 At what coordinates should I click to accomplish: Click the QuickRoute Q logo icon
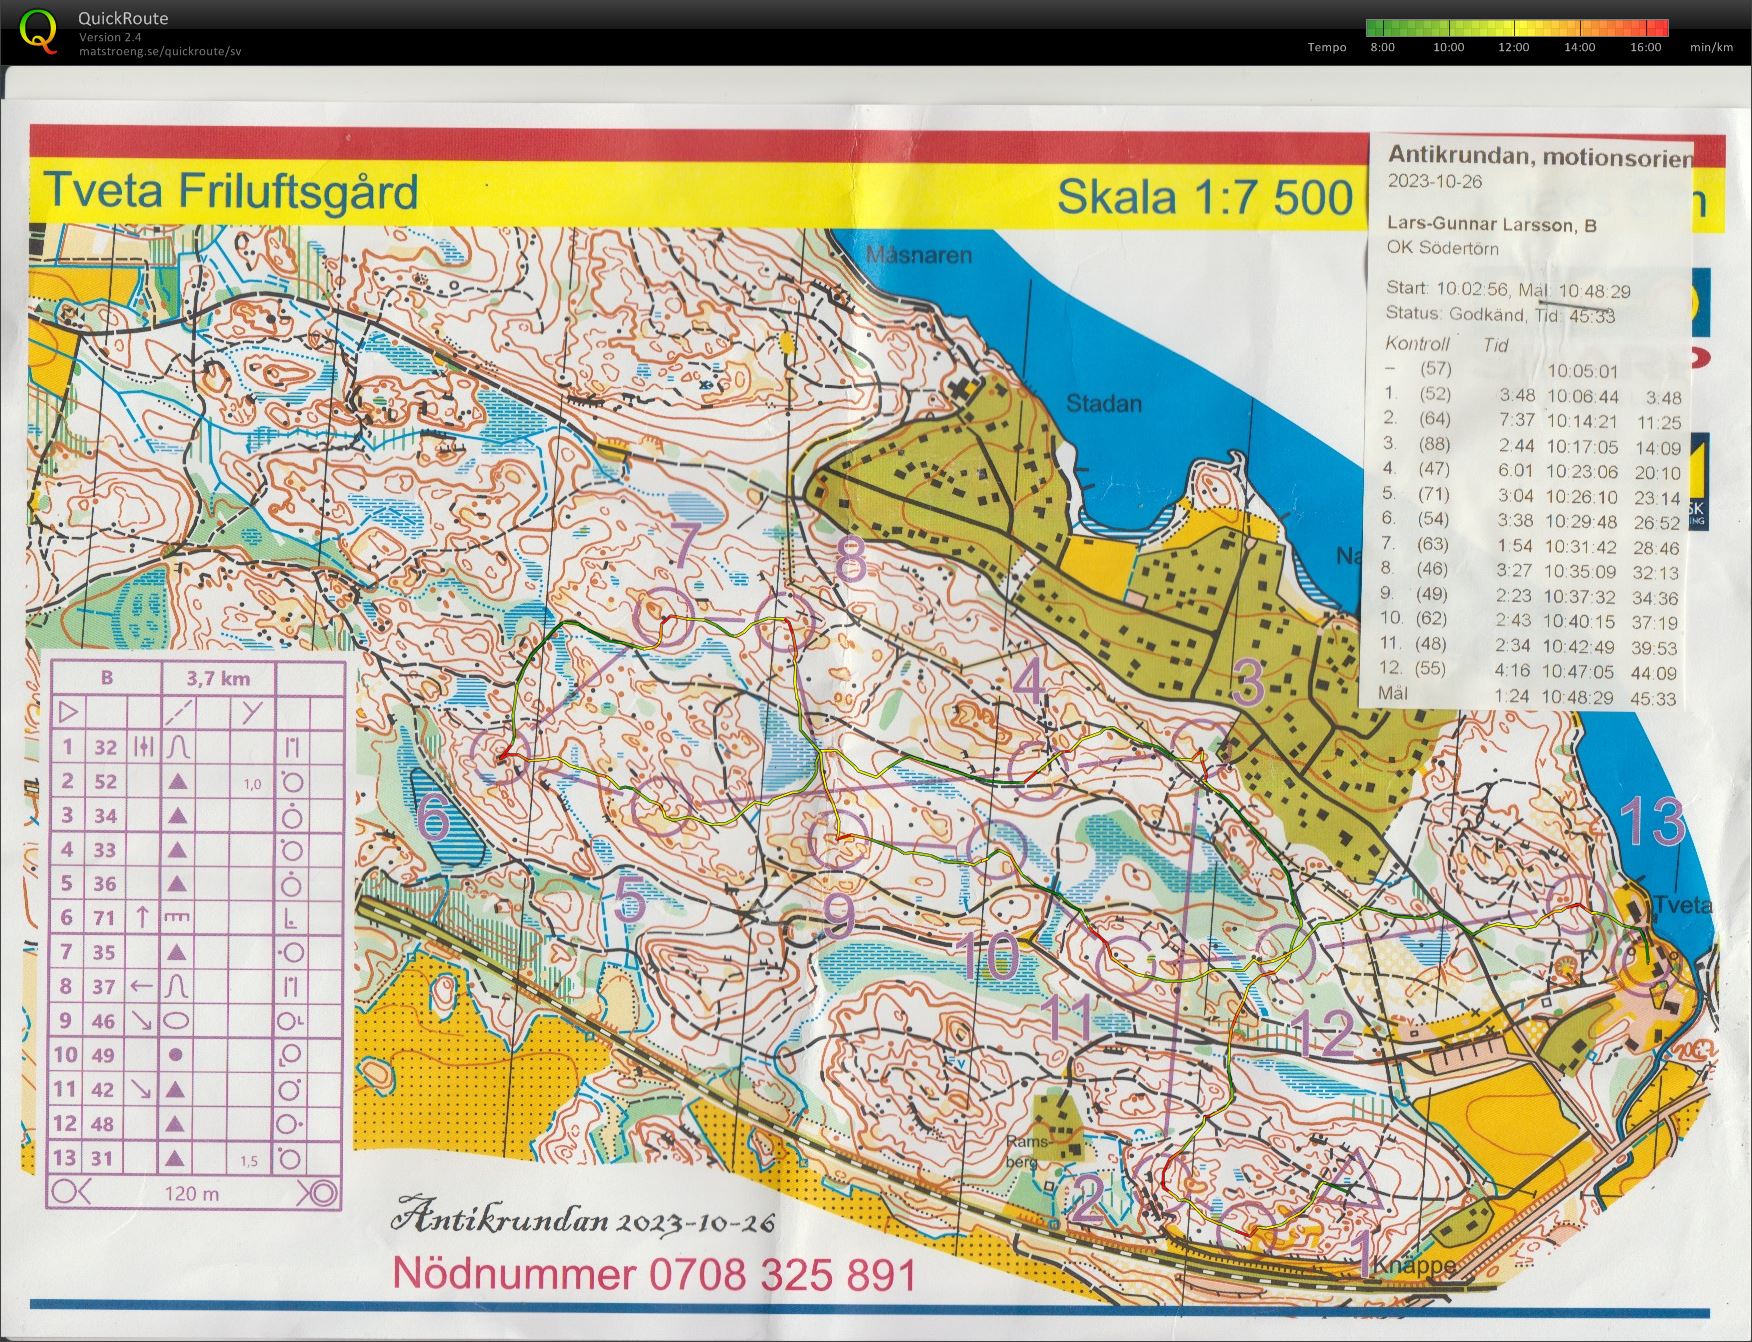pyautogui.click(x=39, y=32)
